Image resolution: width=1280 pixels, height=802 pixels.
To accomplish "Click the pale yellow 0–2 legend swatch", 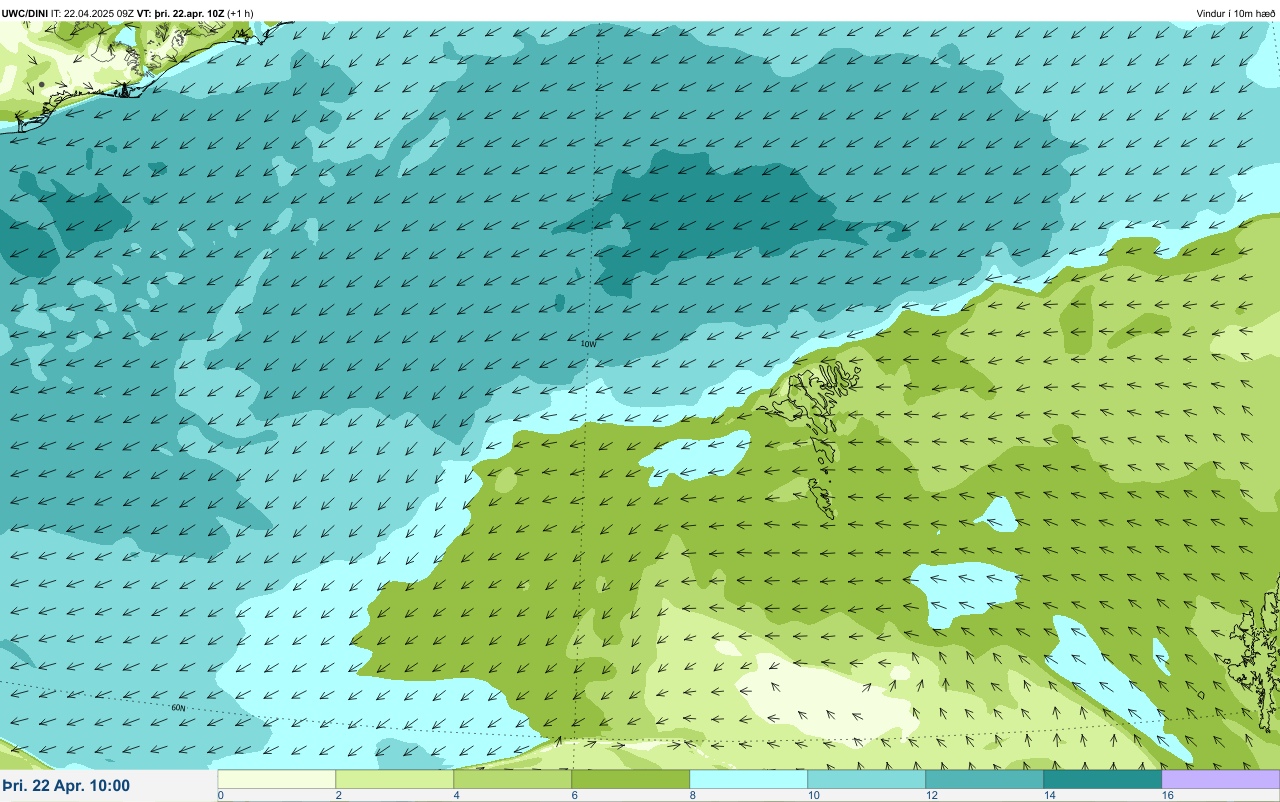I will (x=276, y=779).
